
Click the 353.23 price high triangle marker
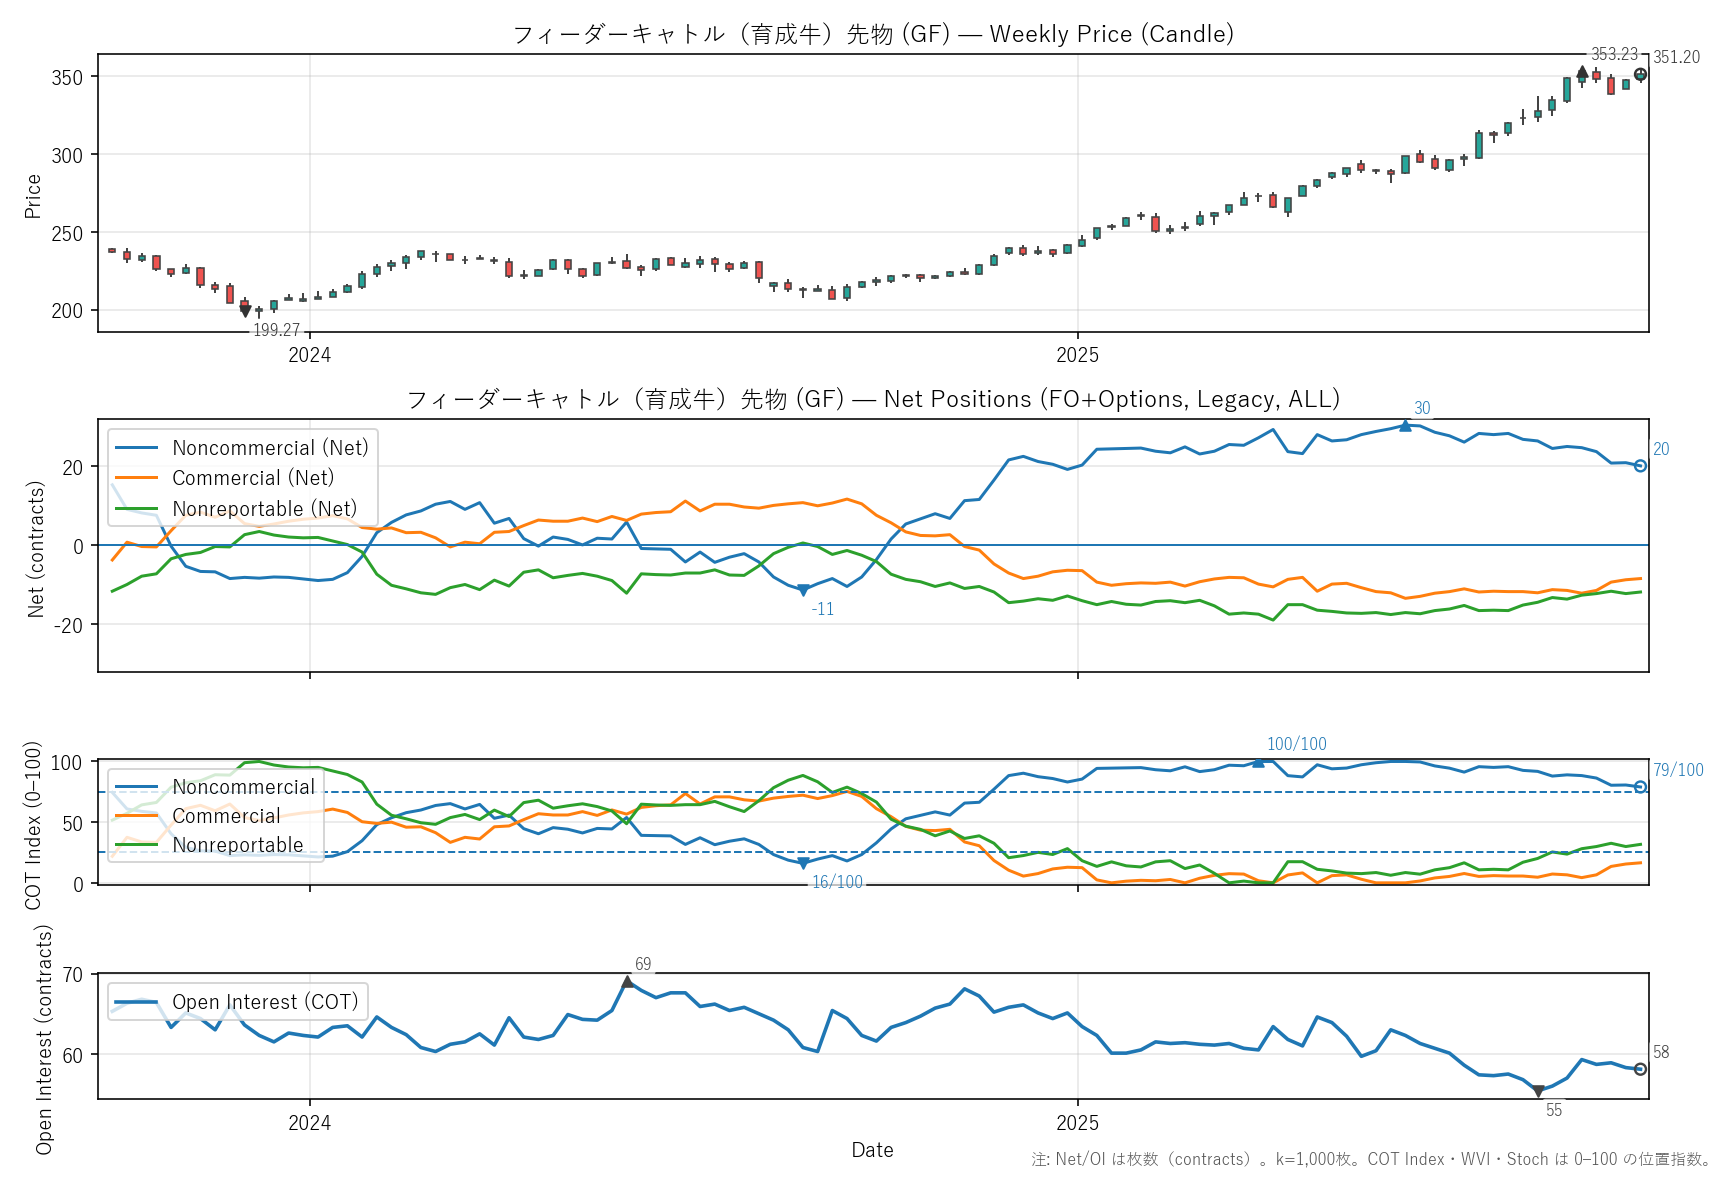(x=1582, y=72)
